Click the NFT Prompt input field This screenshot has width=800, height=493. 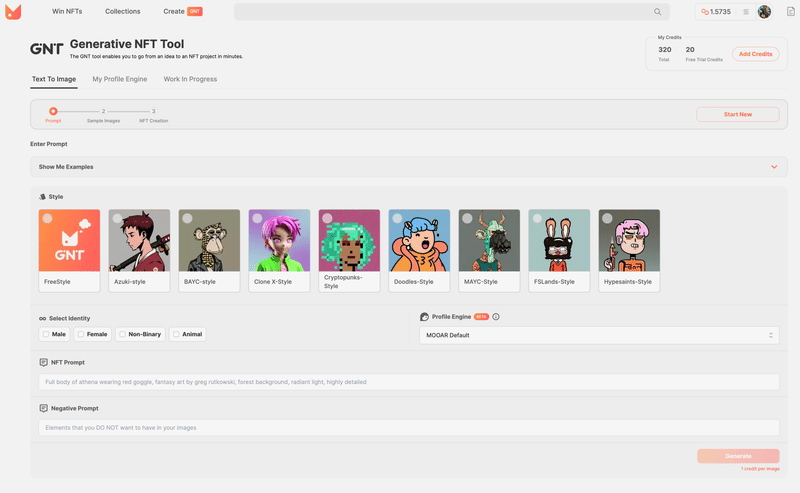409,382
